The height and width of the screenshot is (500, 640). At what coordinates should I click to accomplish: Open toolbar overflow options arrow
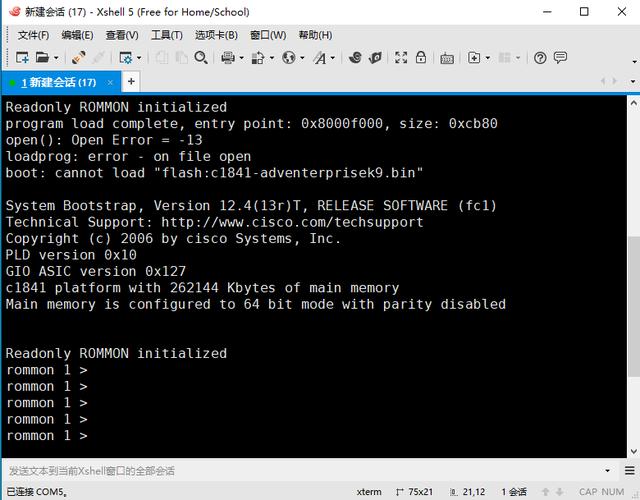634,61
